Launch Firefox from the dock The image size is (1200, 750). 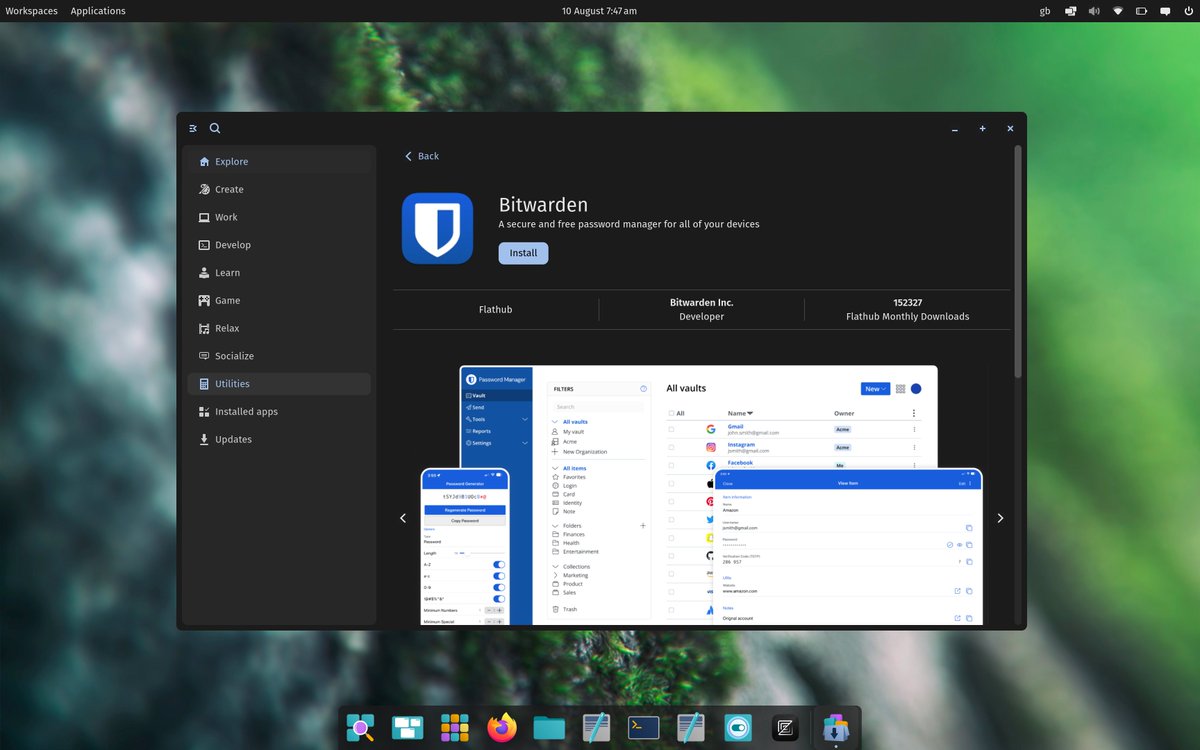(x=502, y=728)
